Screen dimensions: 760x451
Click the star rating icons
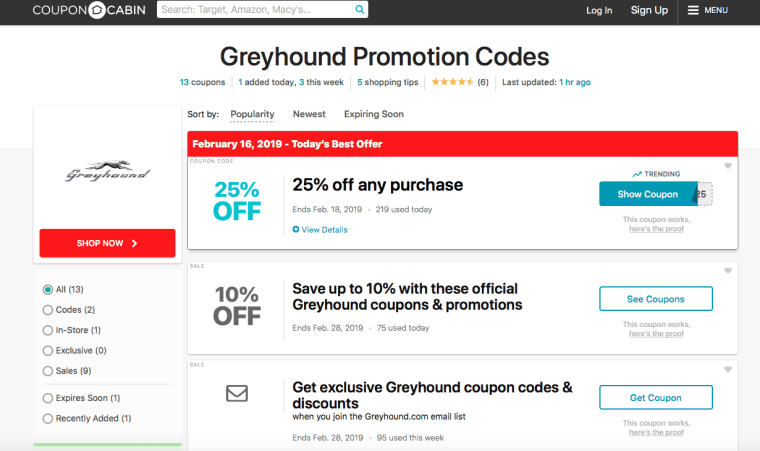coord(451,82)
